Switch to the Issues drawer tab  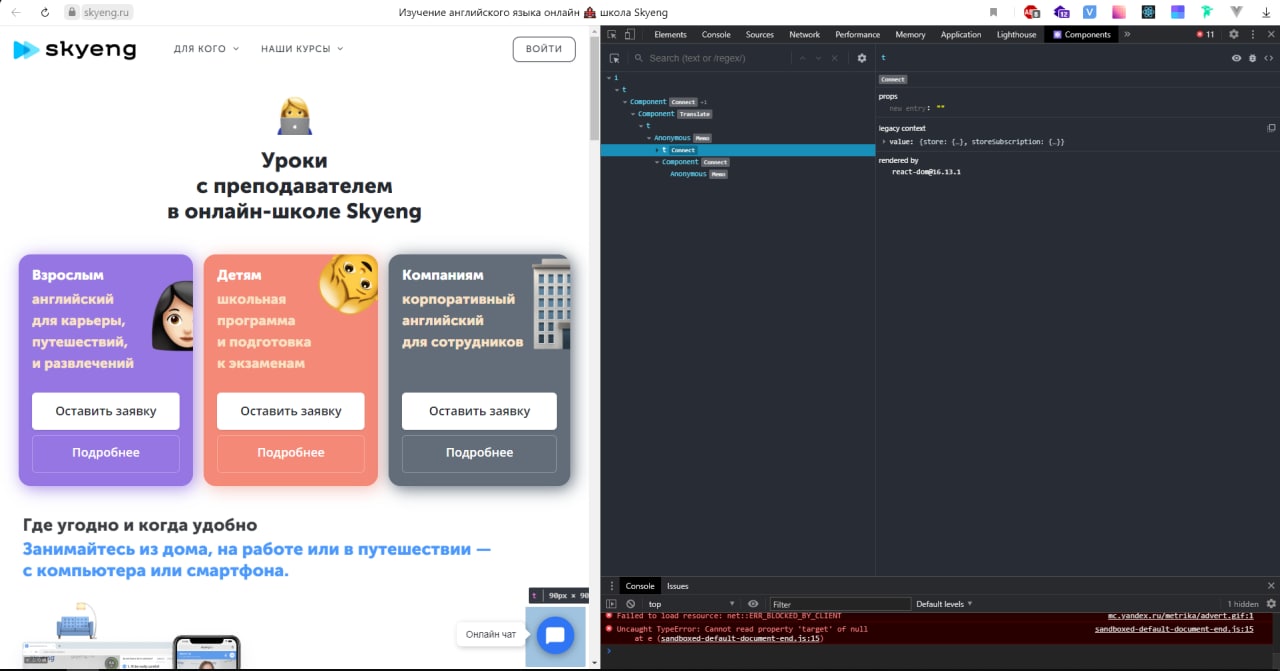[x=678, y=586]
